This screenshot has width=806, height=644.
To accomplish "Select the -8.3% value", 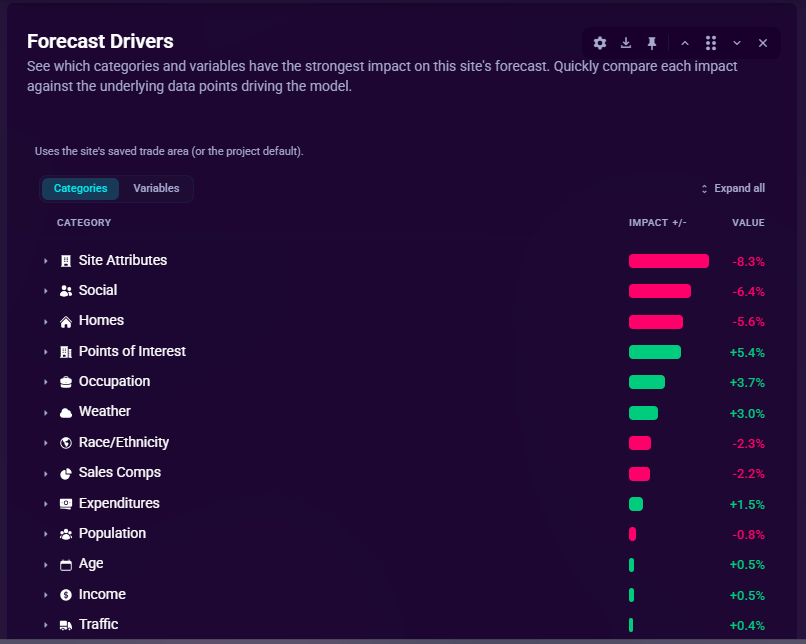I will (748, 262).
